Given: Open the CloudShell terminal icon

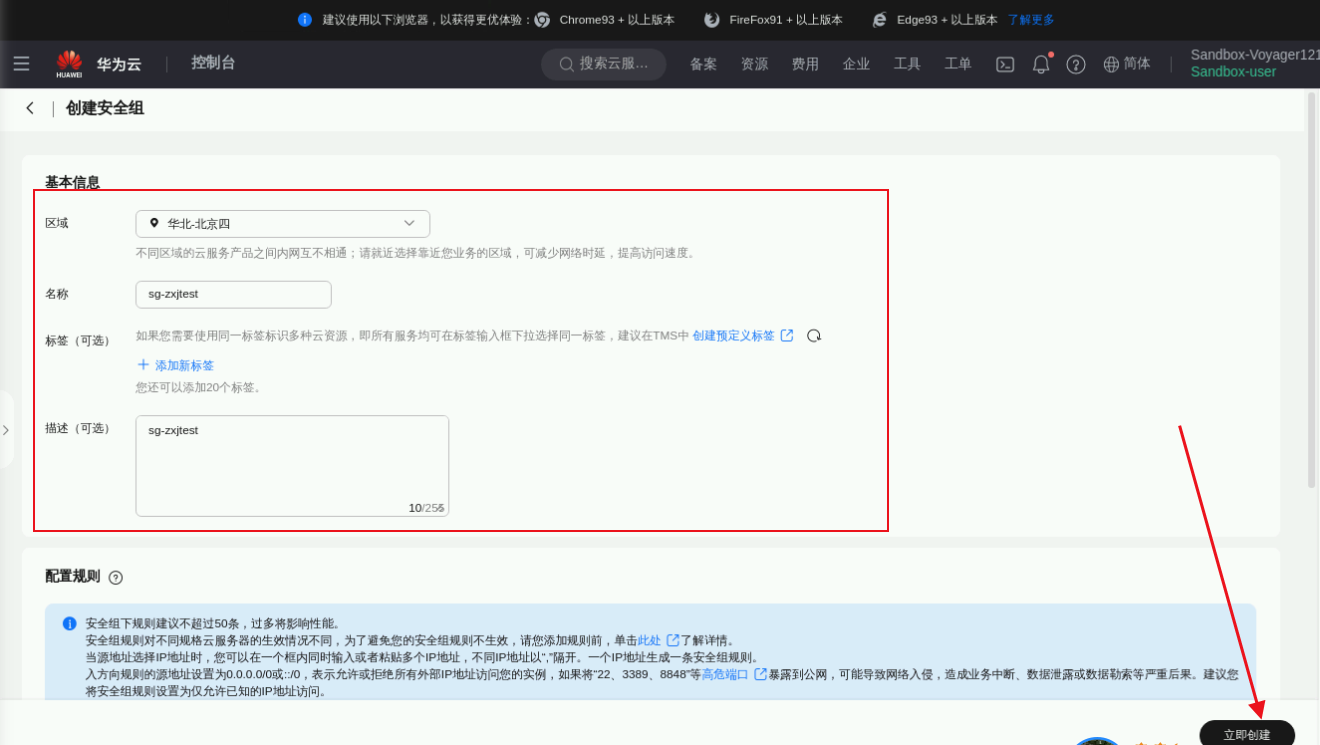Looking at the screenshot, I should 1005,64.
